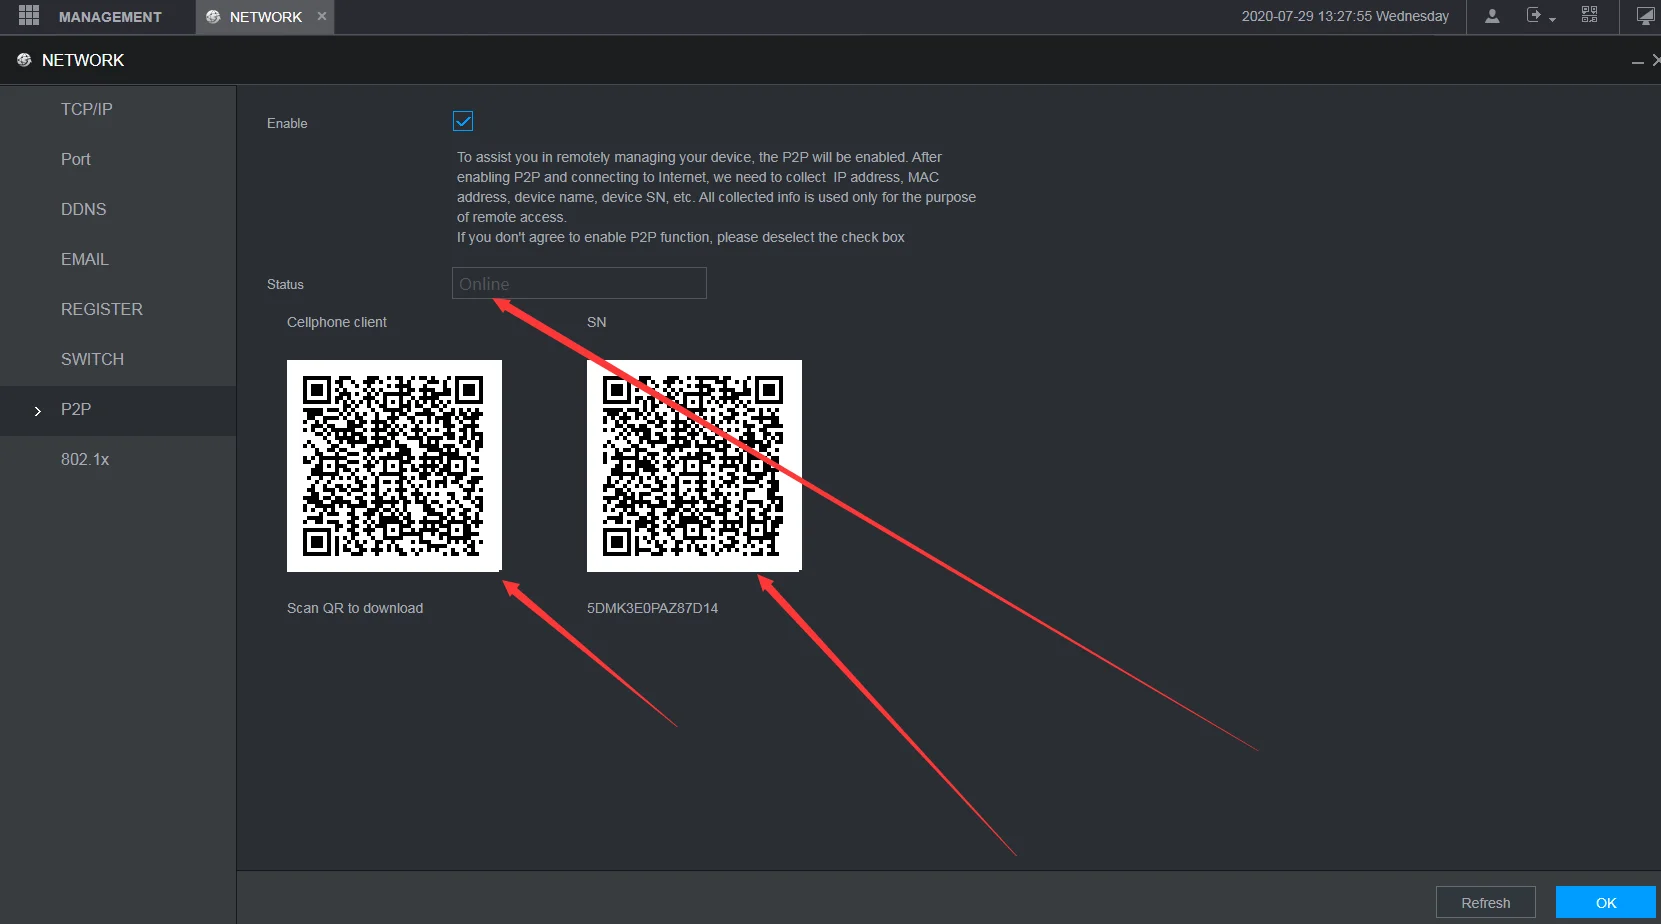Click the Refresh button
This screenshot has width=1661, height=924.
point(1486,903)
